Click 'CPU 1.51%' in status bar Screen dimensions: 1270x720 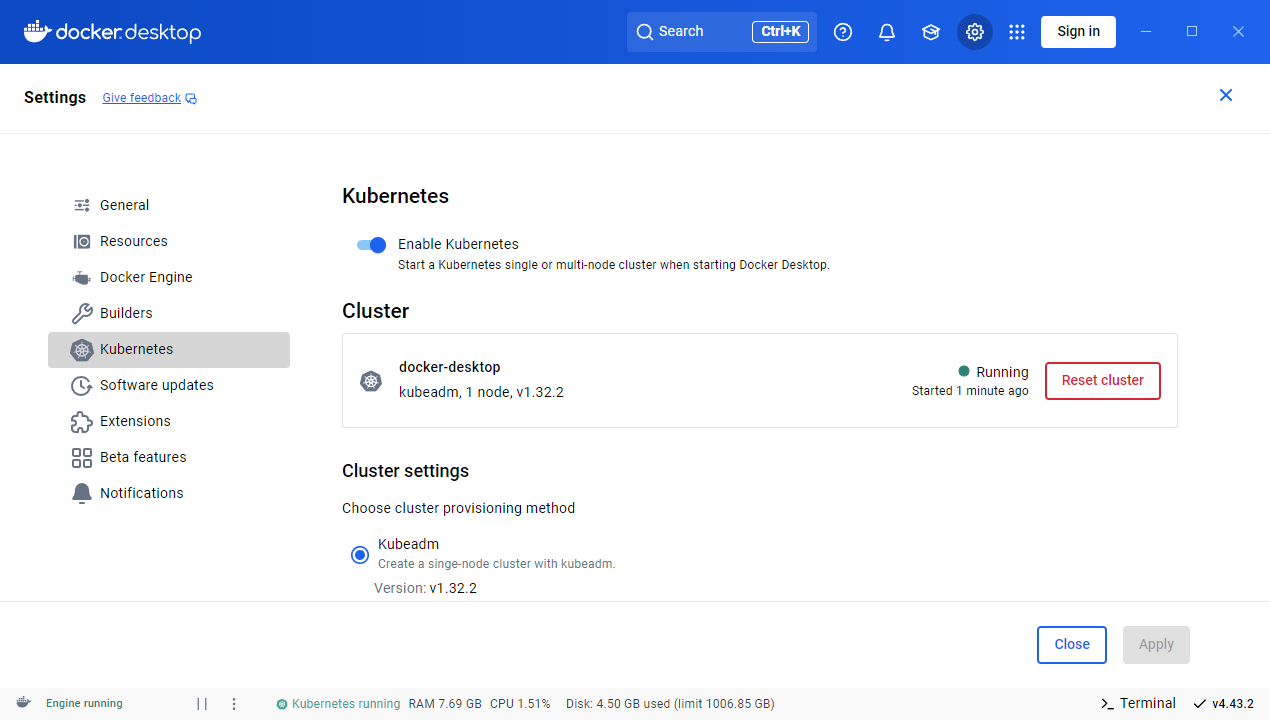click(520, 704)
